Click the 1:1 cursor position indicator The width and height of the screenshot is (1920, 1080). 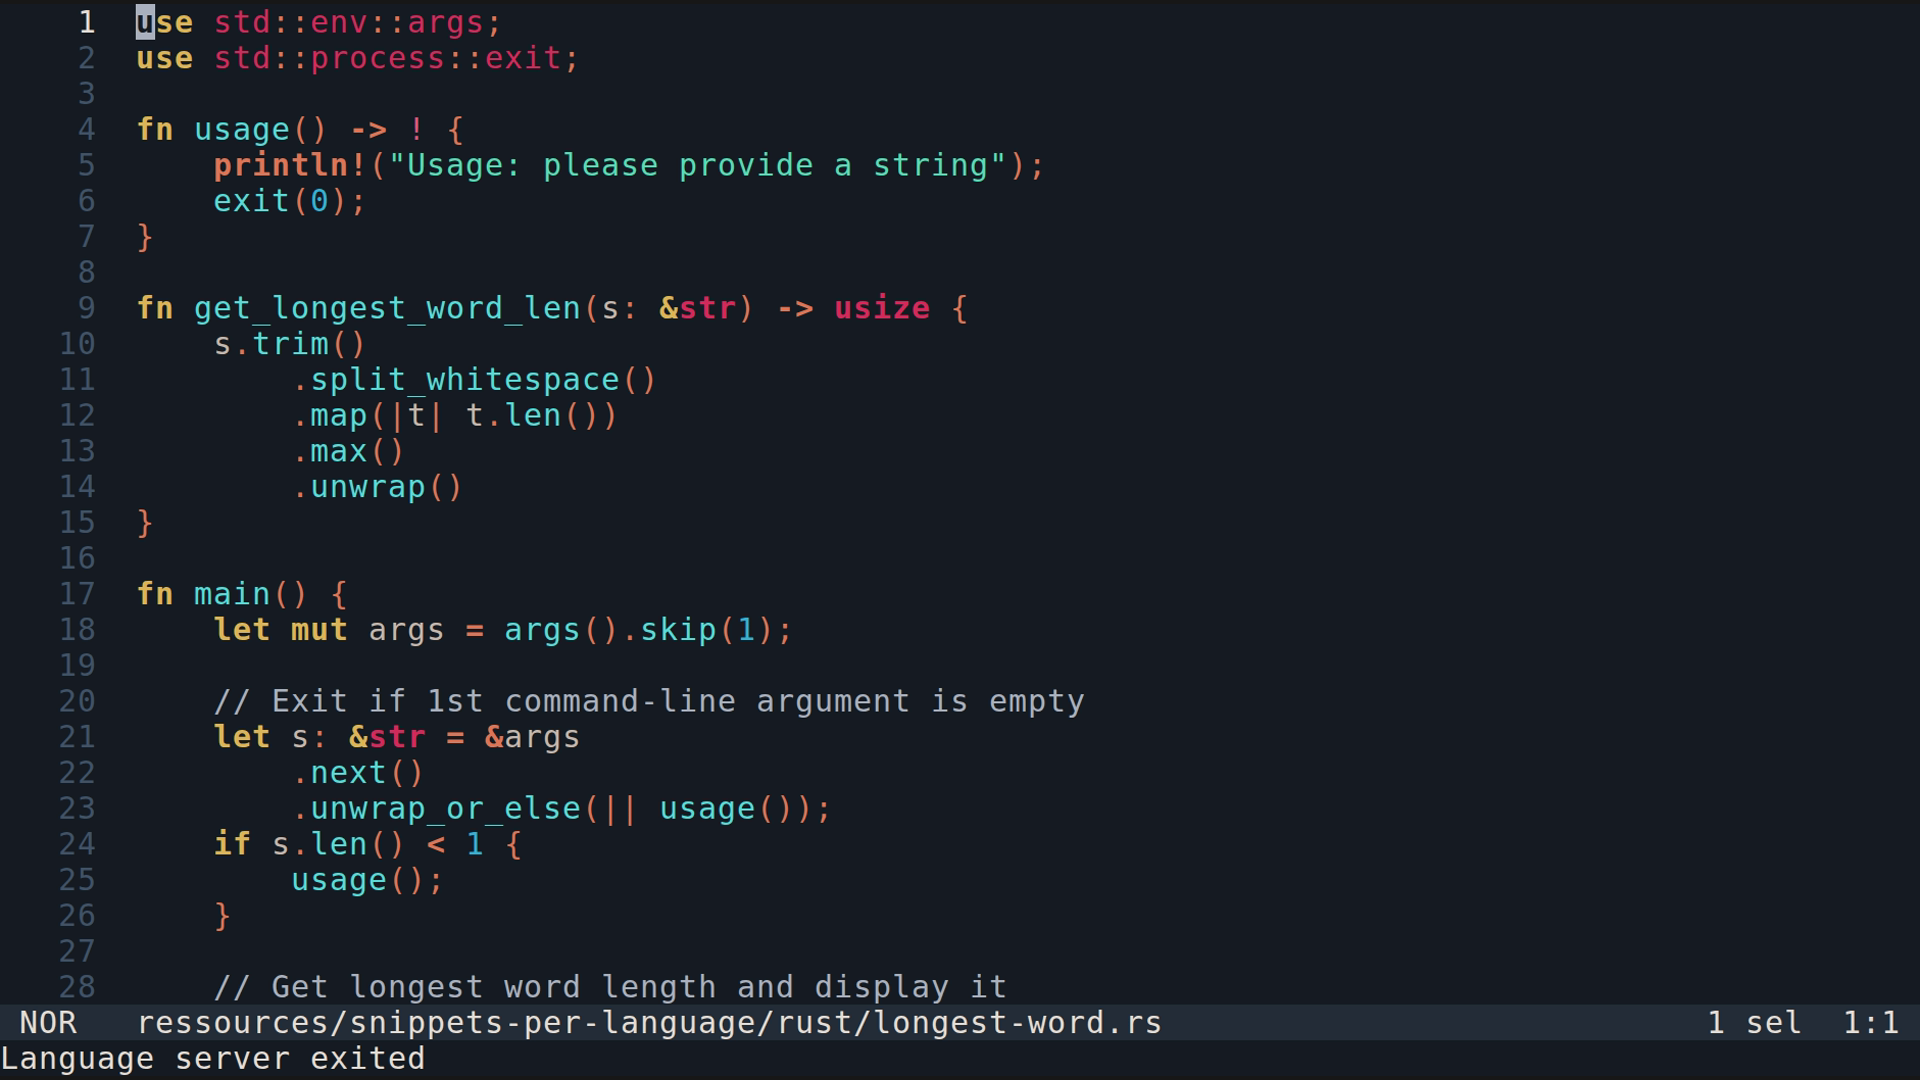click(1870, 1023)
